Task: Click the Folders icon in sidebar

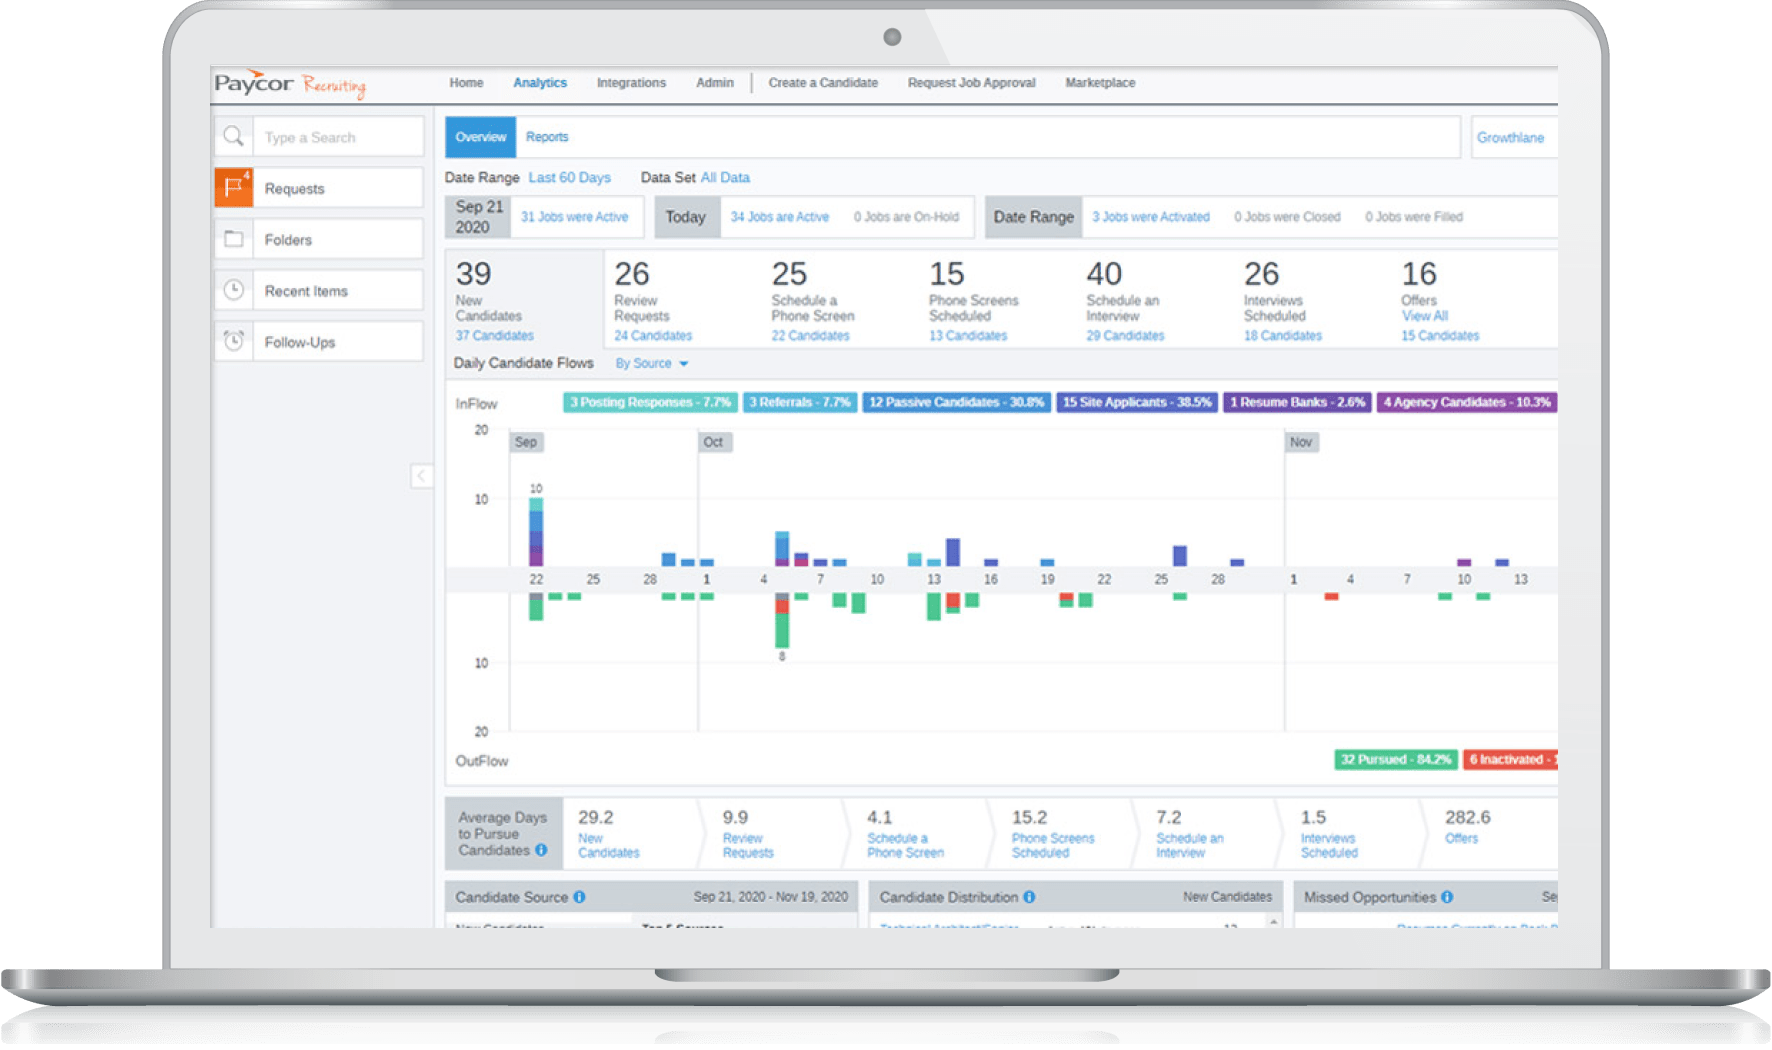Action: pos(233,239)
